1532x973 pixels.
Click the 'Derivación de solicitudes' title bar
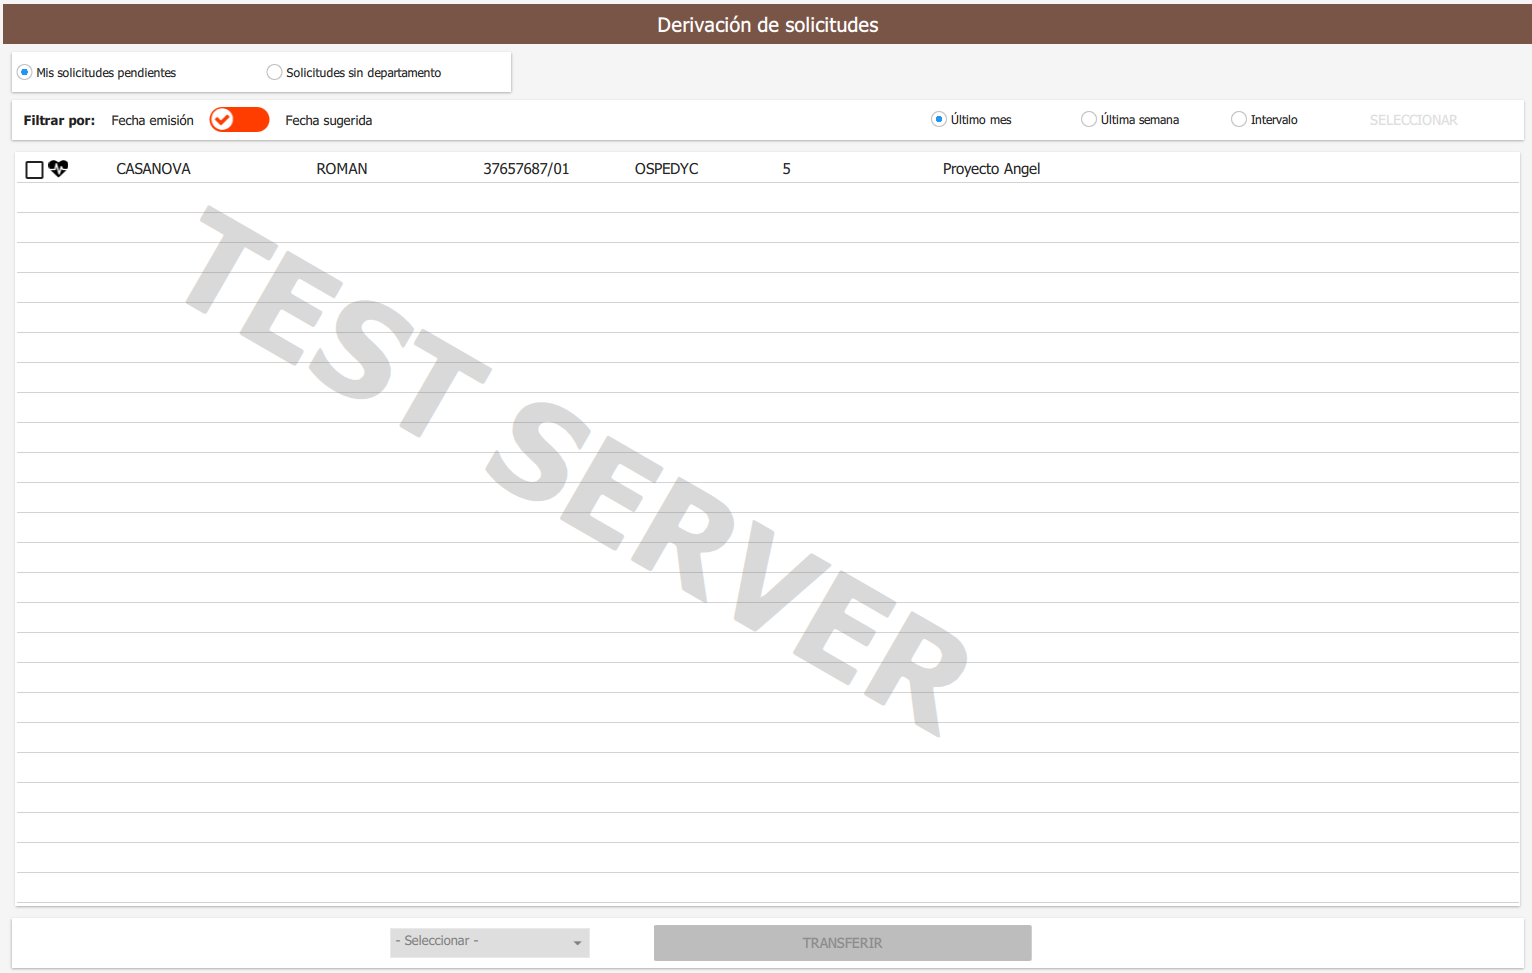tap(767, 25)
